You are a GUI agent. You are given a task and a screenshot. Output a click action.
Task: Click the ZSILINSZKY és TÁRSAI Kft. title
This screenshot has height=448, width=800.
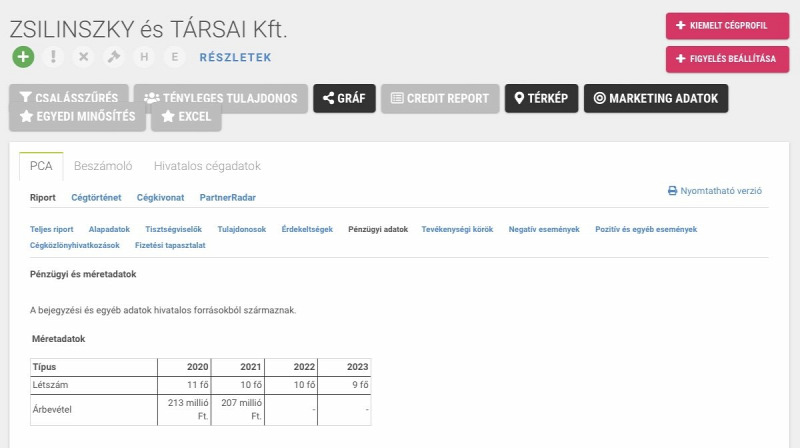(148, 29)
